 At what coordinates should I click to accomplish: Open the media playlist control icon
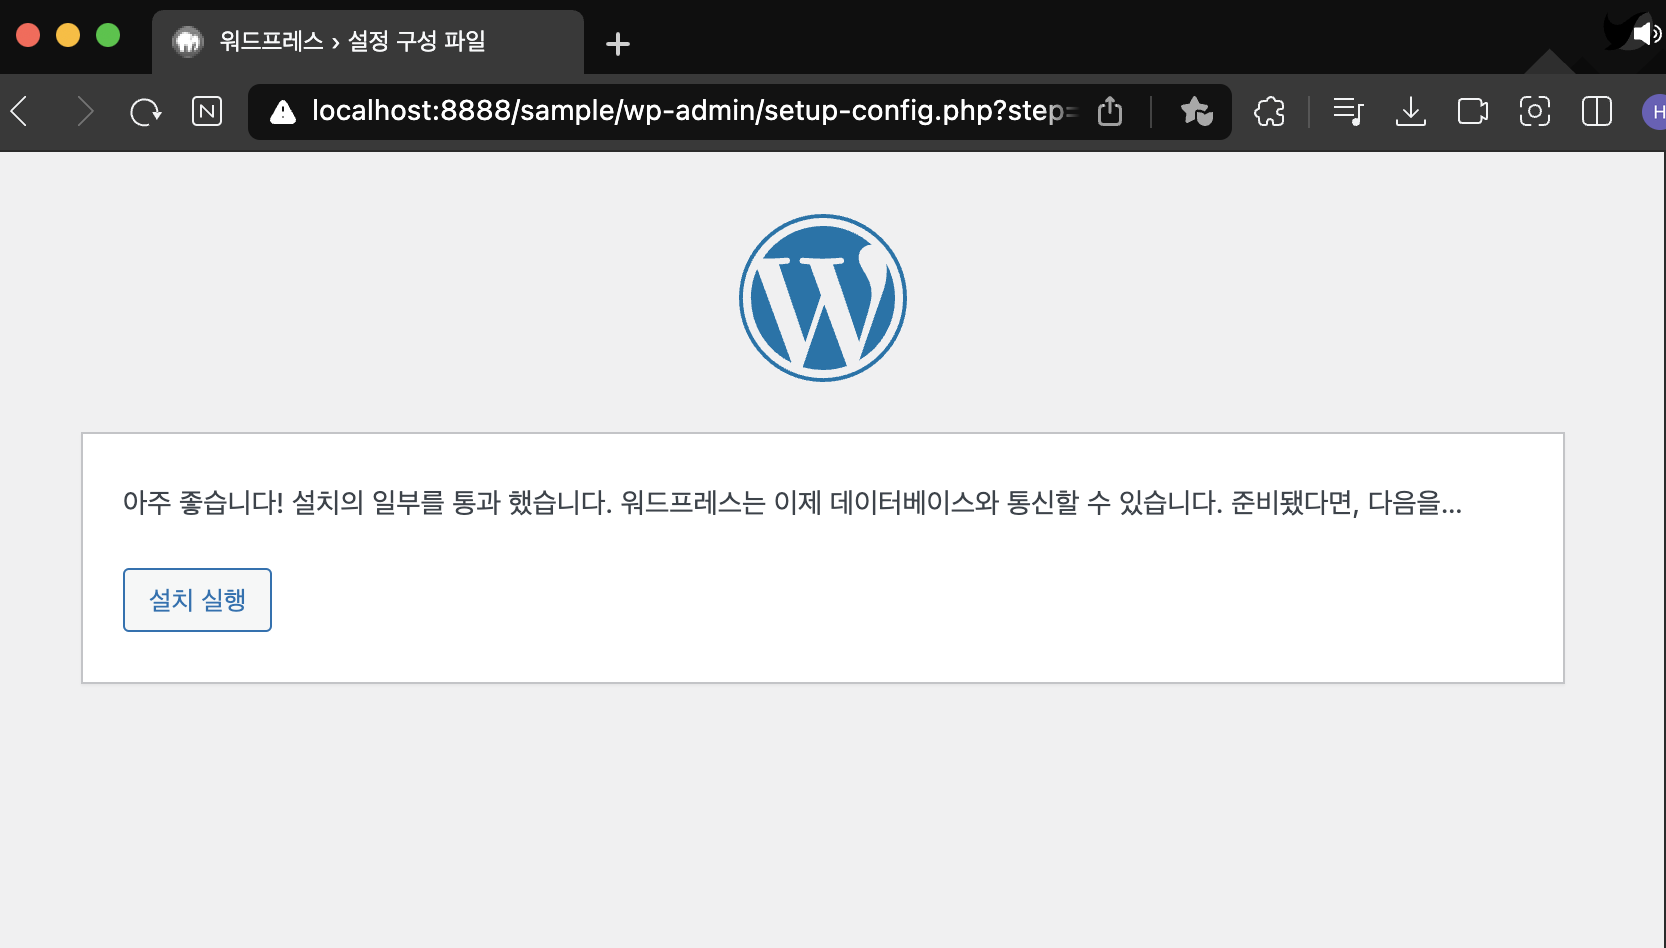1348,111
